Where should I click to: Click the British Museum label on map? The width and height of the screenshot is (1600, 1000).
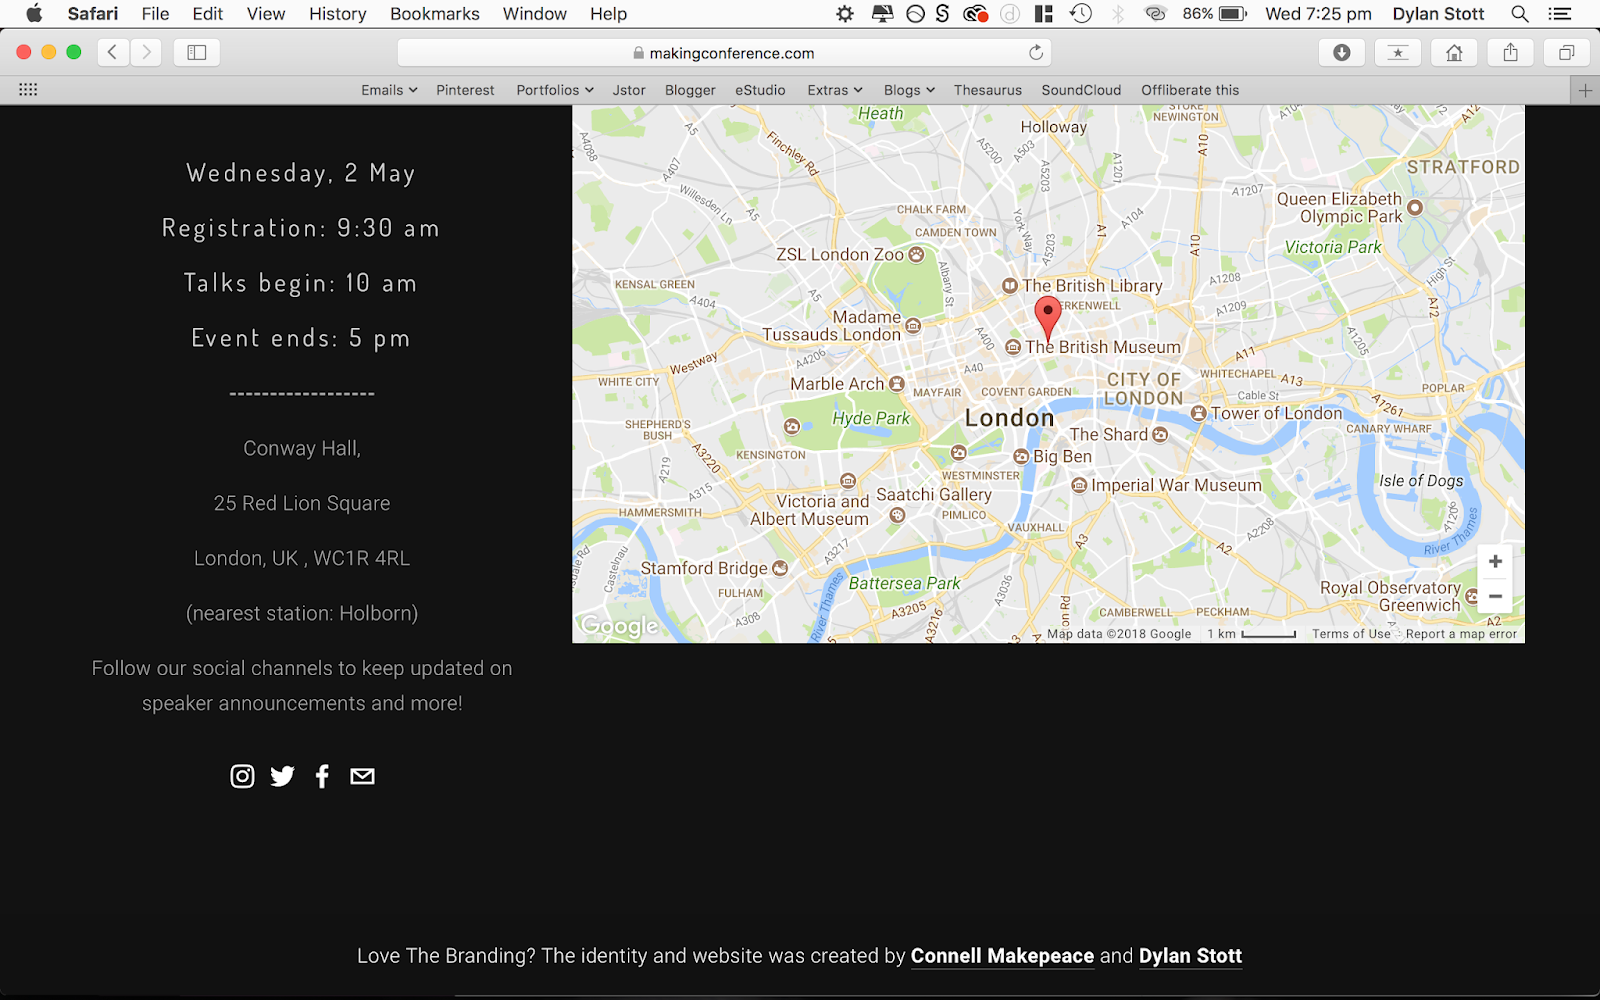pos(1103,347)
